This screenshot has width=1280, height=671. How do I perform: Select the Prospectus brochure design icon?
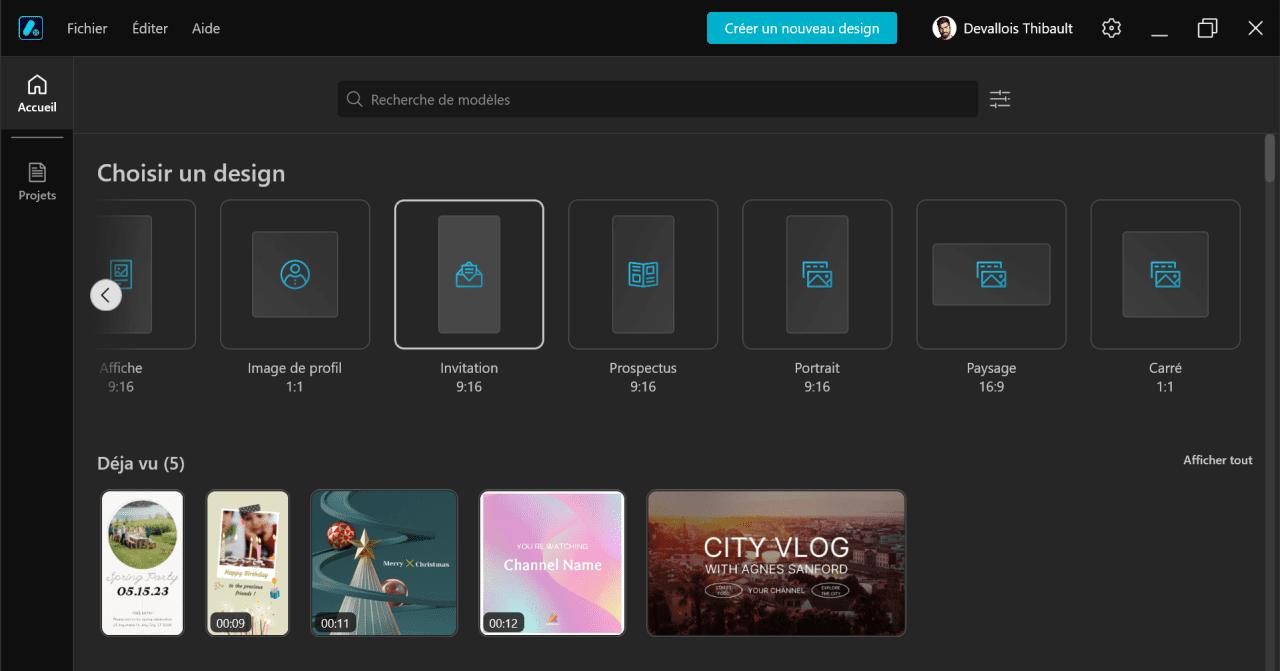(x=643, y=274)
